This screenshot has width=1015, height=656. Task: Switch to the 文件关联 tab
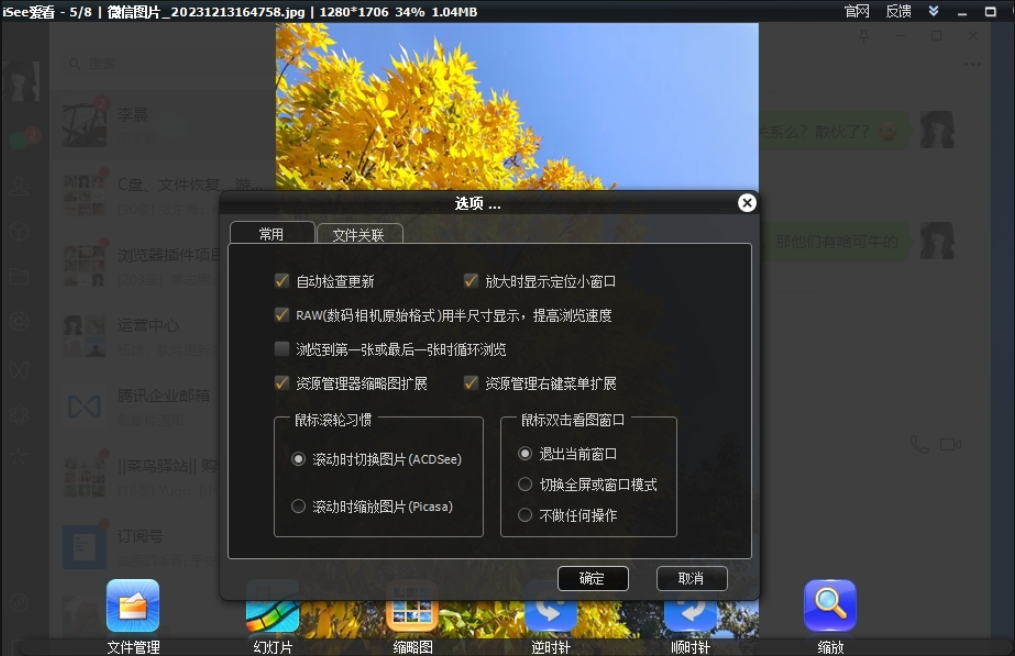(360, 232)
